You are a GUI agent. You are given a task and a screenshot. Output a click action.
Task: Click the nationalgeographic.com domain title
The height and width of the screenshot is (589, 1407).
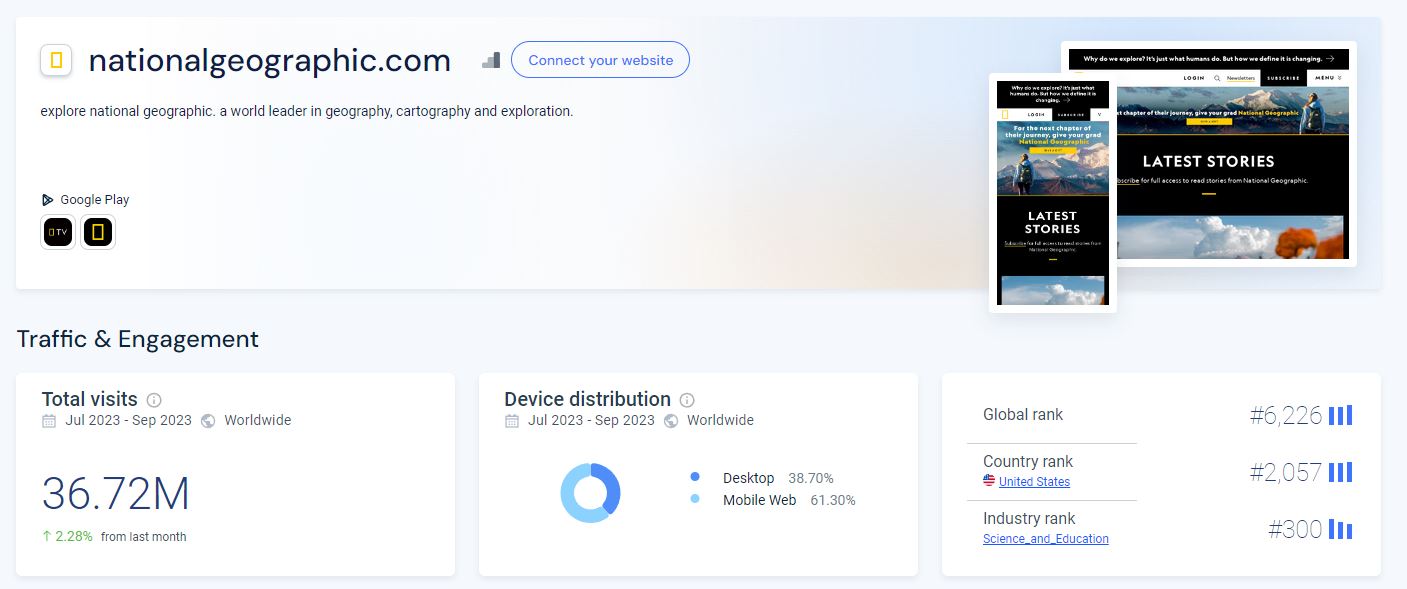270,61
